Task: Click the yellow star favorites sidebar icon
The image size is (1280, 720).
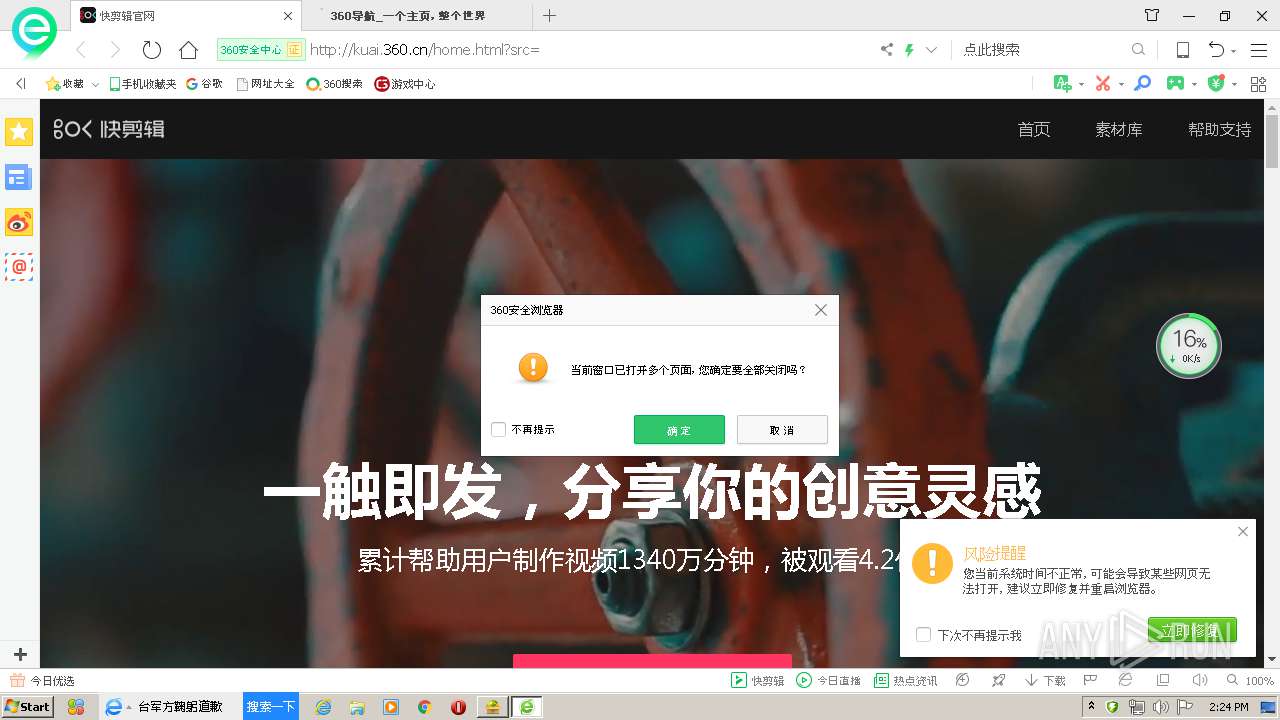Action: tap(19, 132)
